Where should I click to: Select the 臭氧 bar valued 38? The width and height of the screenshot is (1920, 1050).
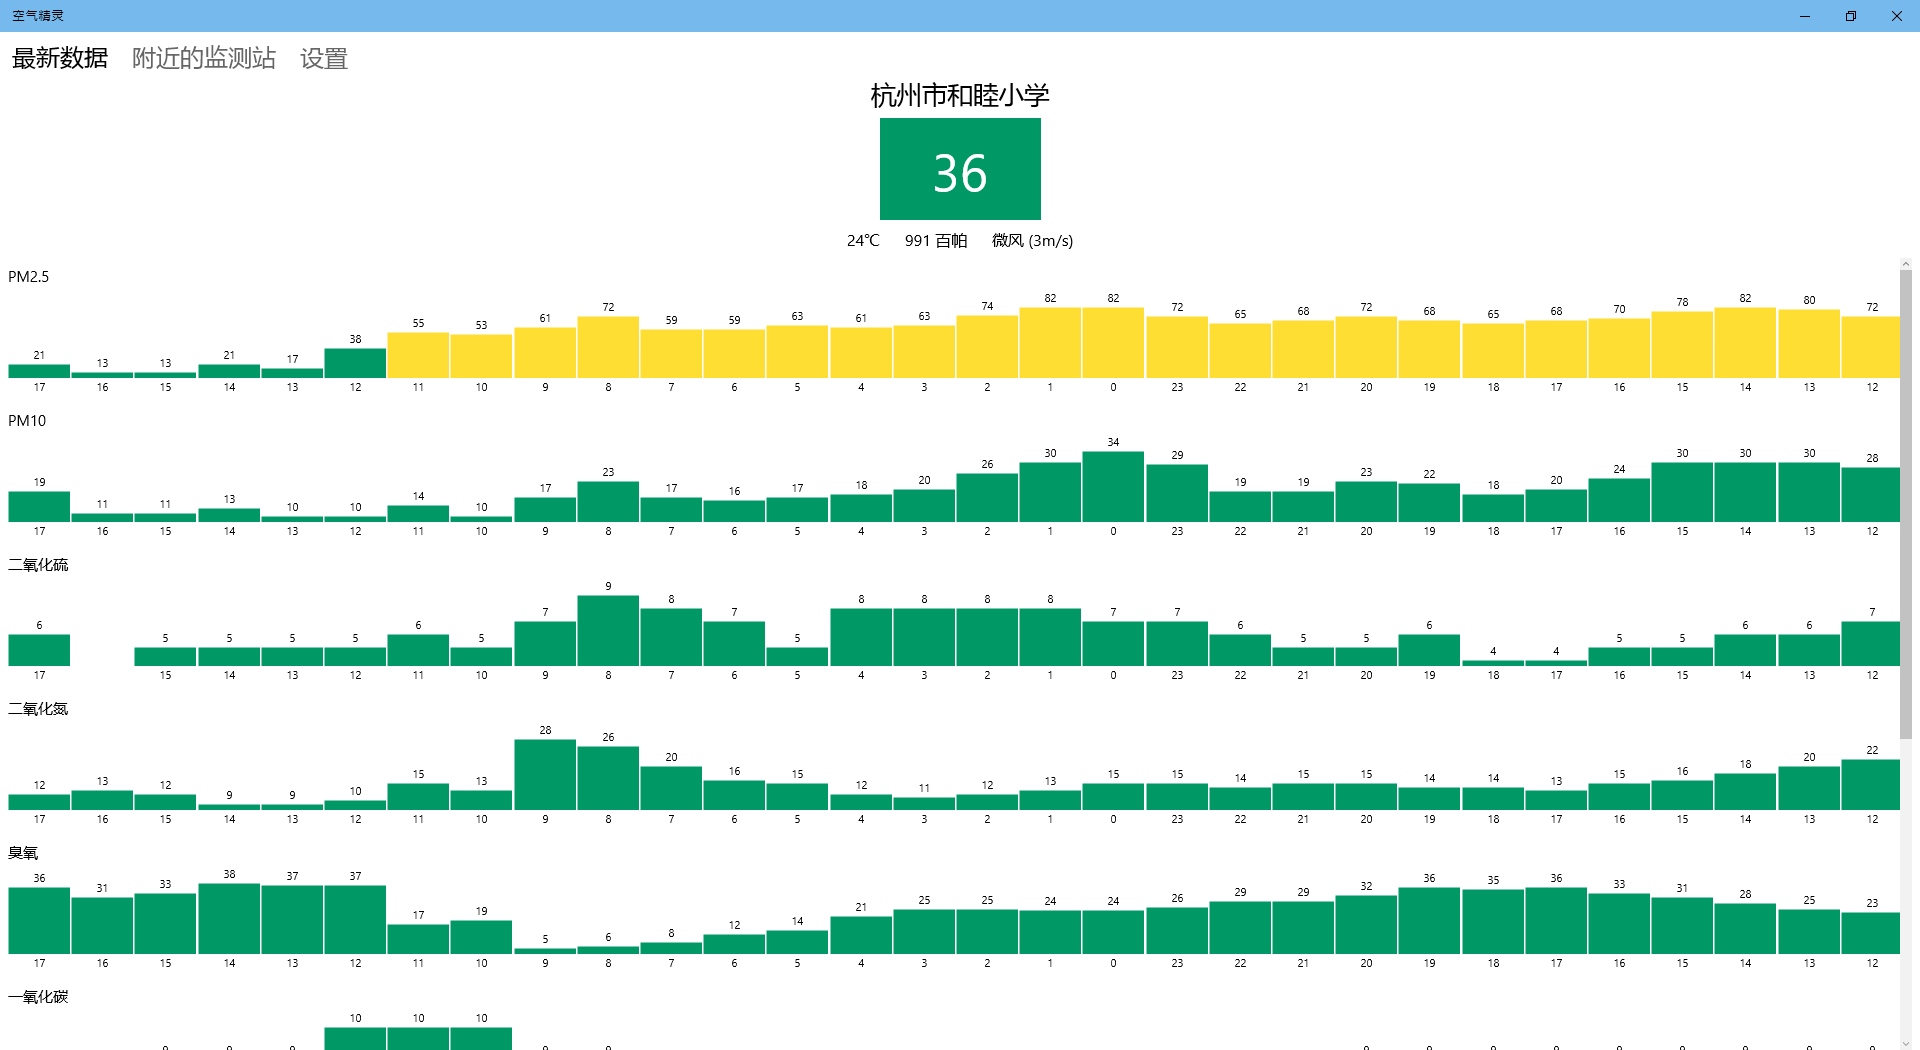point(229,918)
